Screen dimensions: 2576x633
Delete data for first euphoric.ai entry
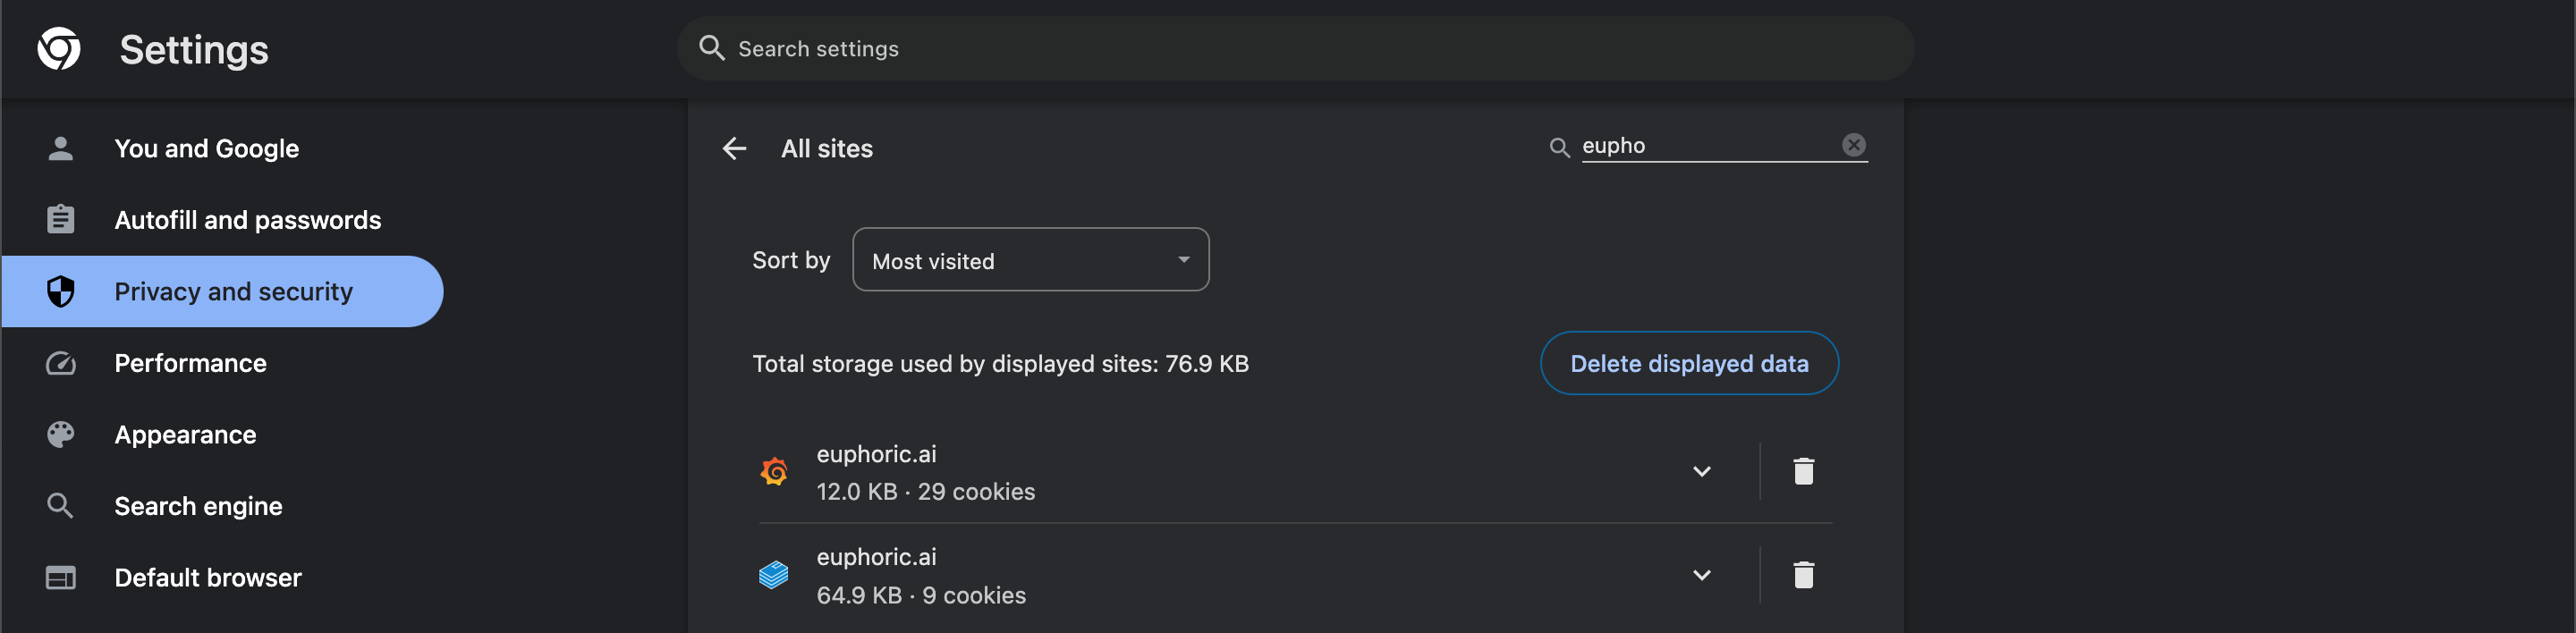1803,472
